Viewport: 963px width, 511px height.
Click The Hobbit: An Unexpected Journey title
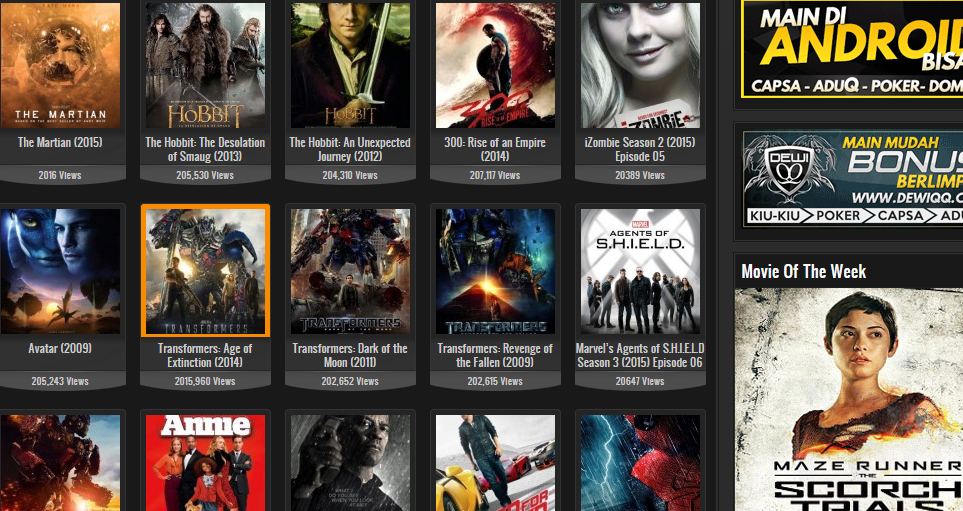point(350,149)
